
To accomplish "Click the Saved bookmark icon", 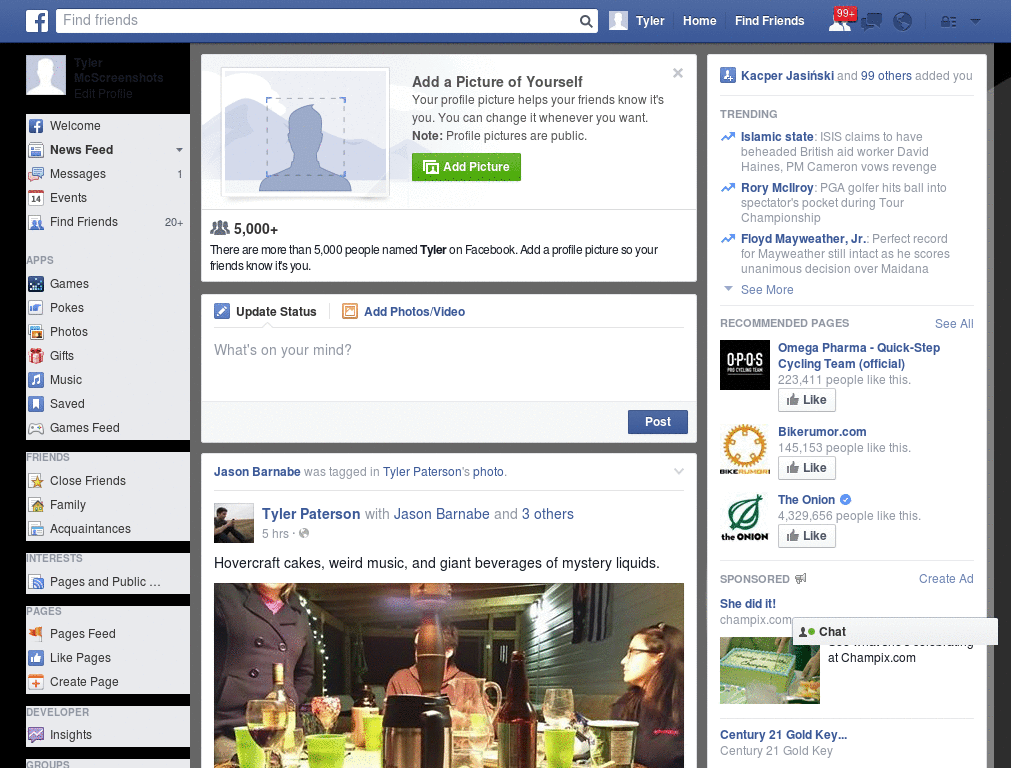I will (x=36, y=404).
